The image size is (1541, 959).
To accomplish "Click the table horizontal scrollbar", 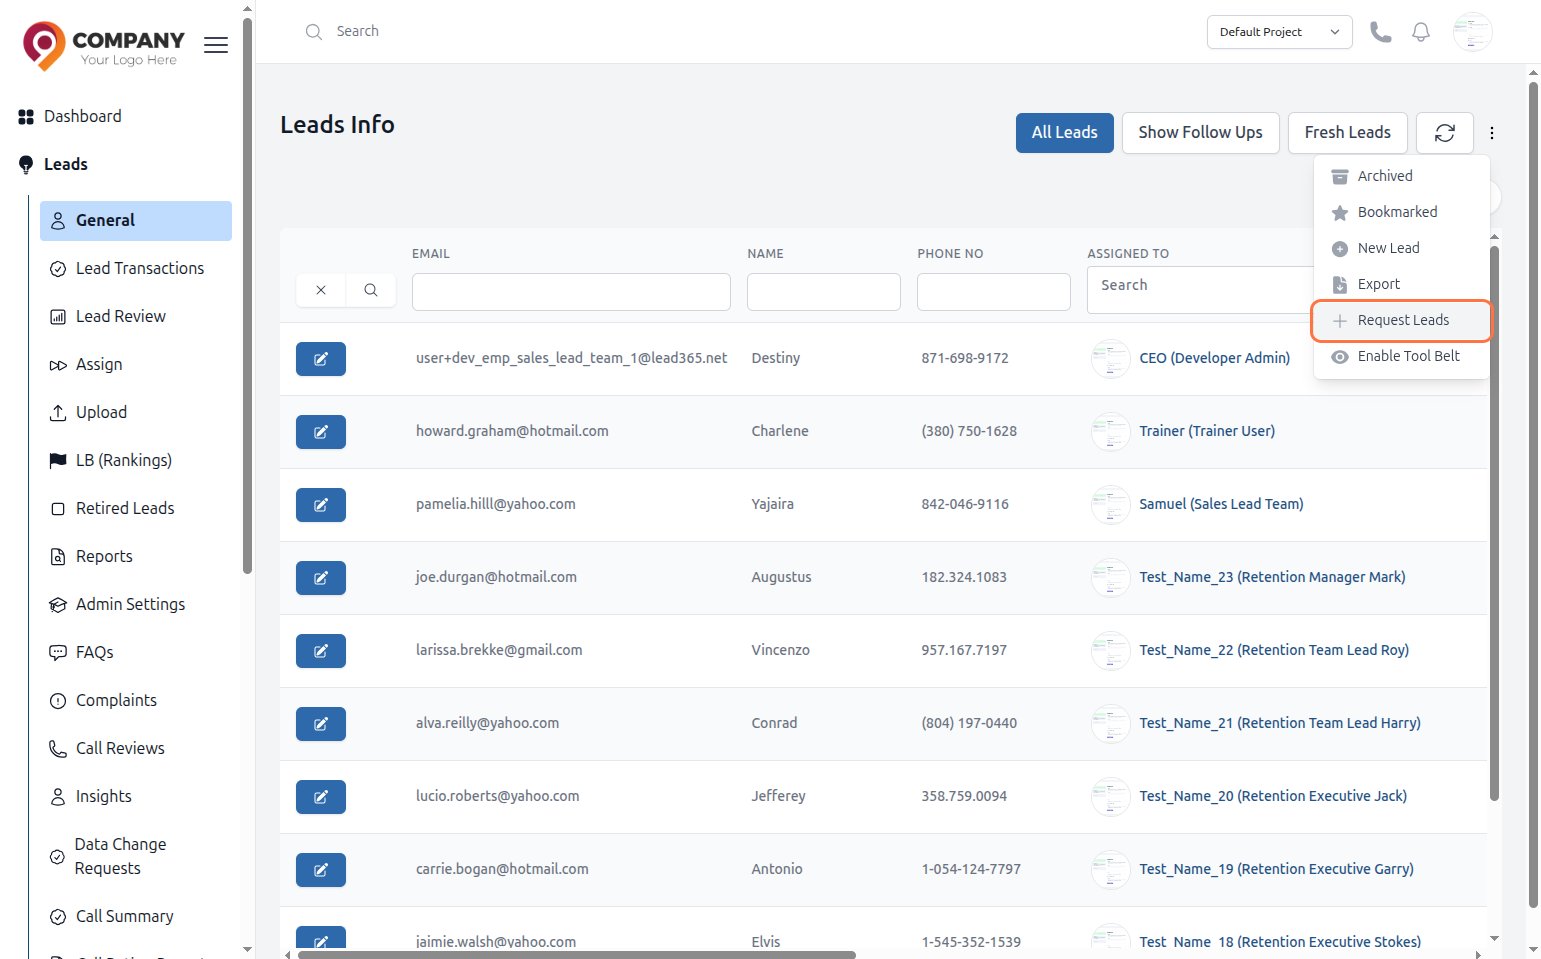I will [577, 955].
